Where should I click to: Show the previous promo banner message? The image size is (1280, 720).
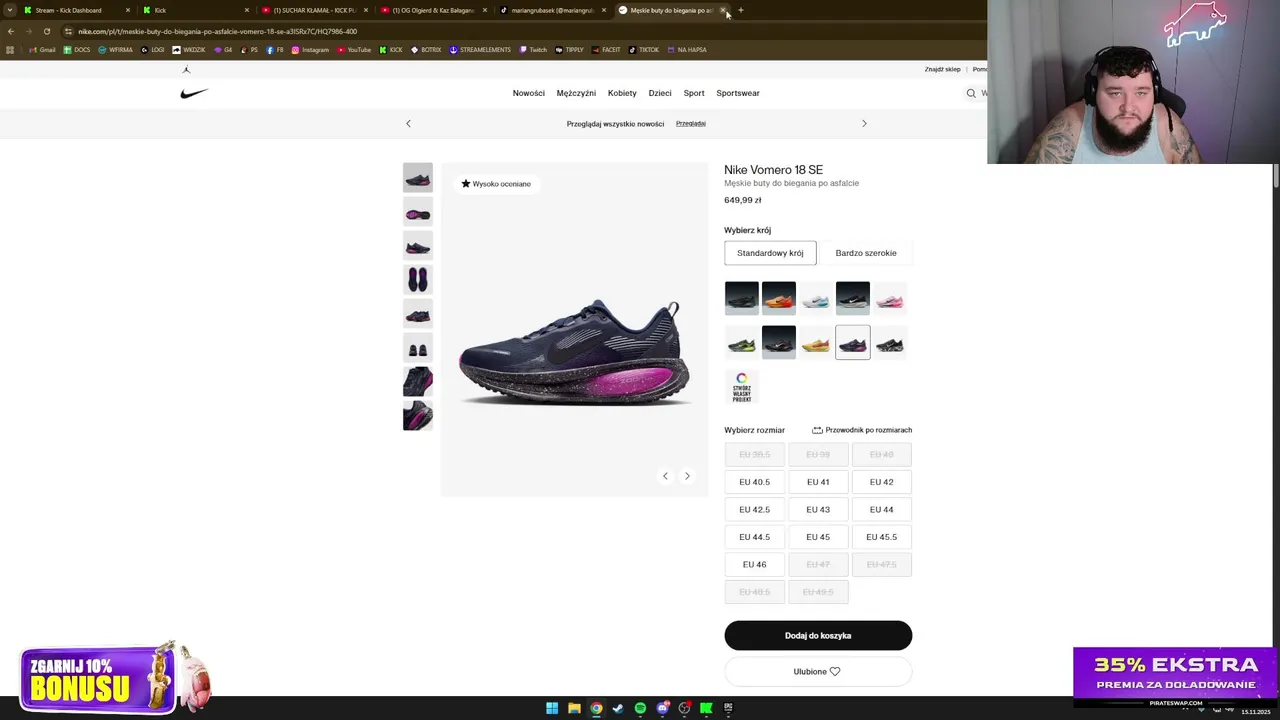(408, 123)
